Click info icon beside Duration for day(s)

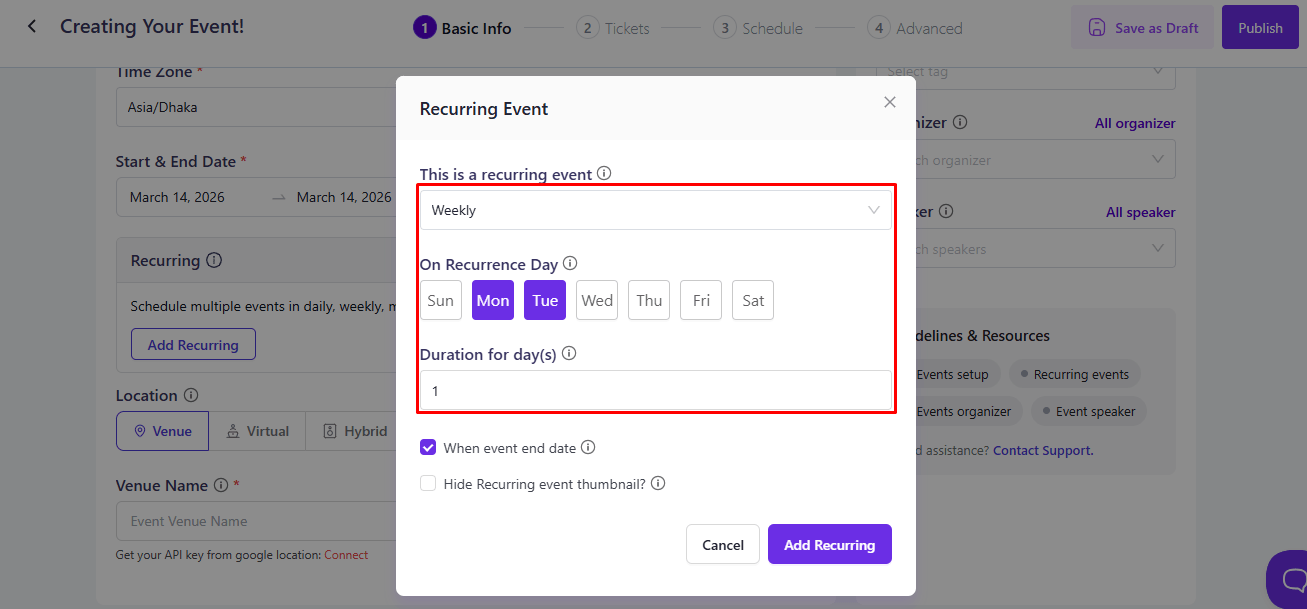[x=569, y=354]
